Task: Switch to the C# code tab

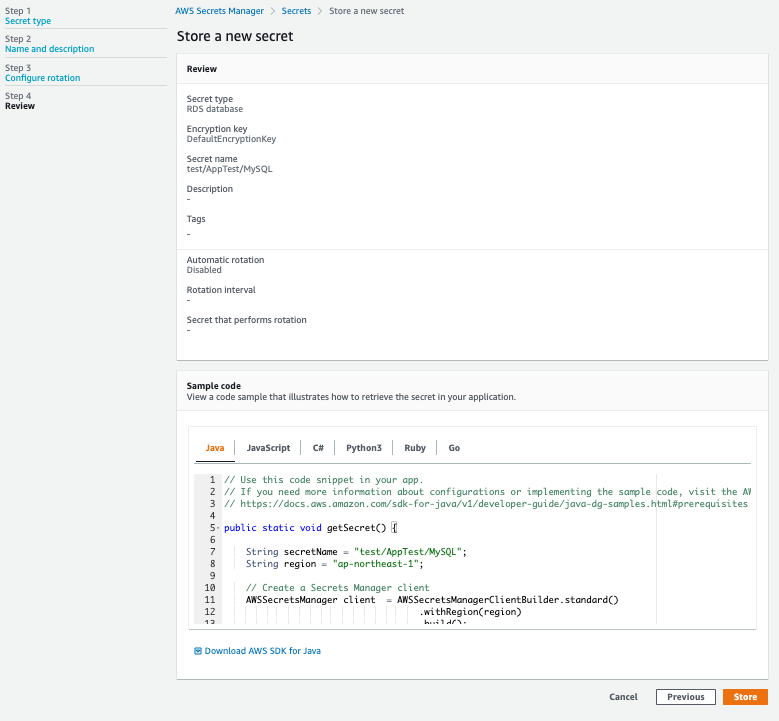Action: pyautogui.click(x=318, y=448)
